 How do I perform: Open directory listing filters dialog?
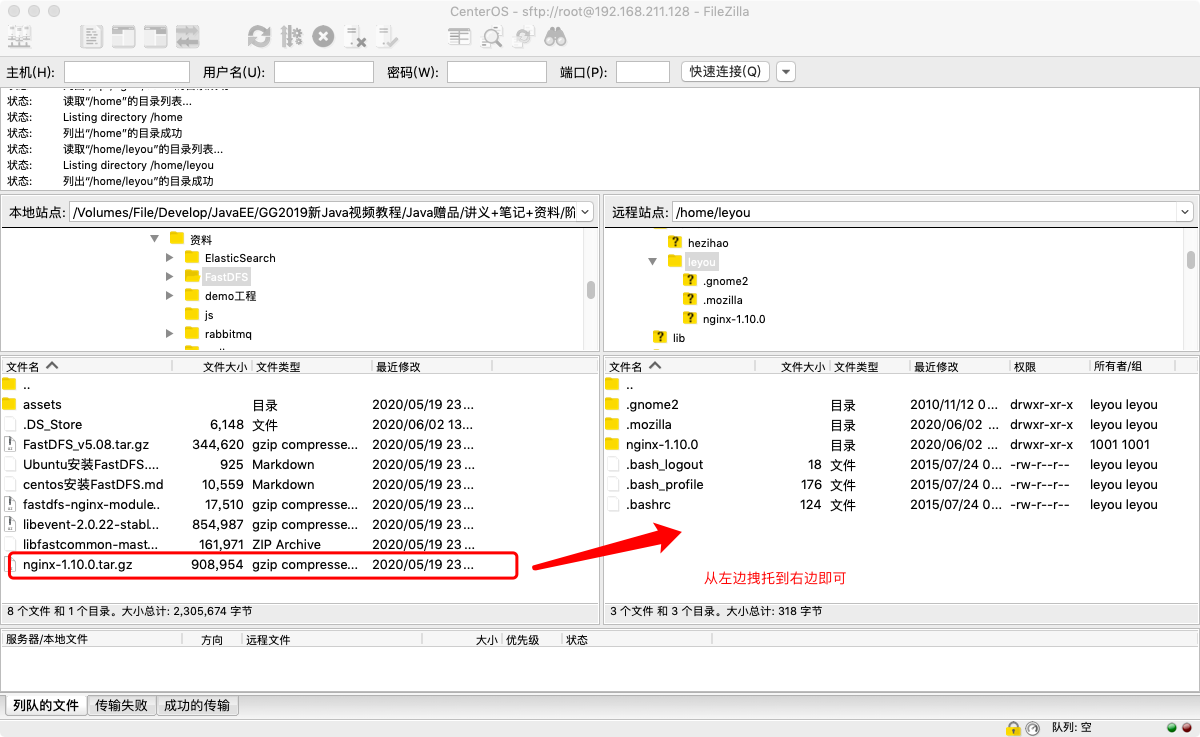click(x=459, y=38)
